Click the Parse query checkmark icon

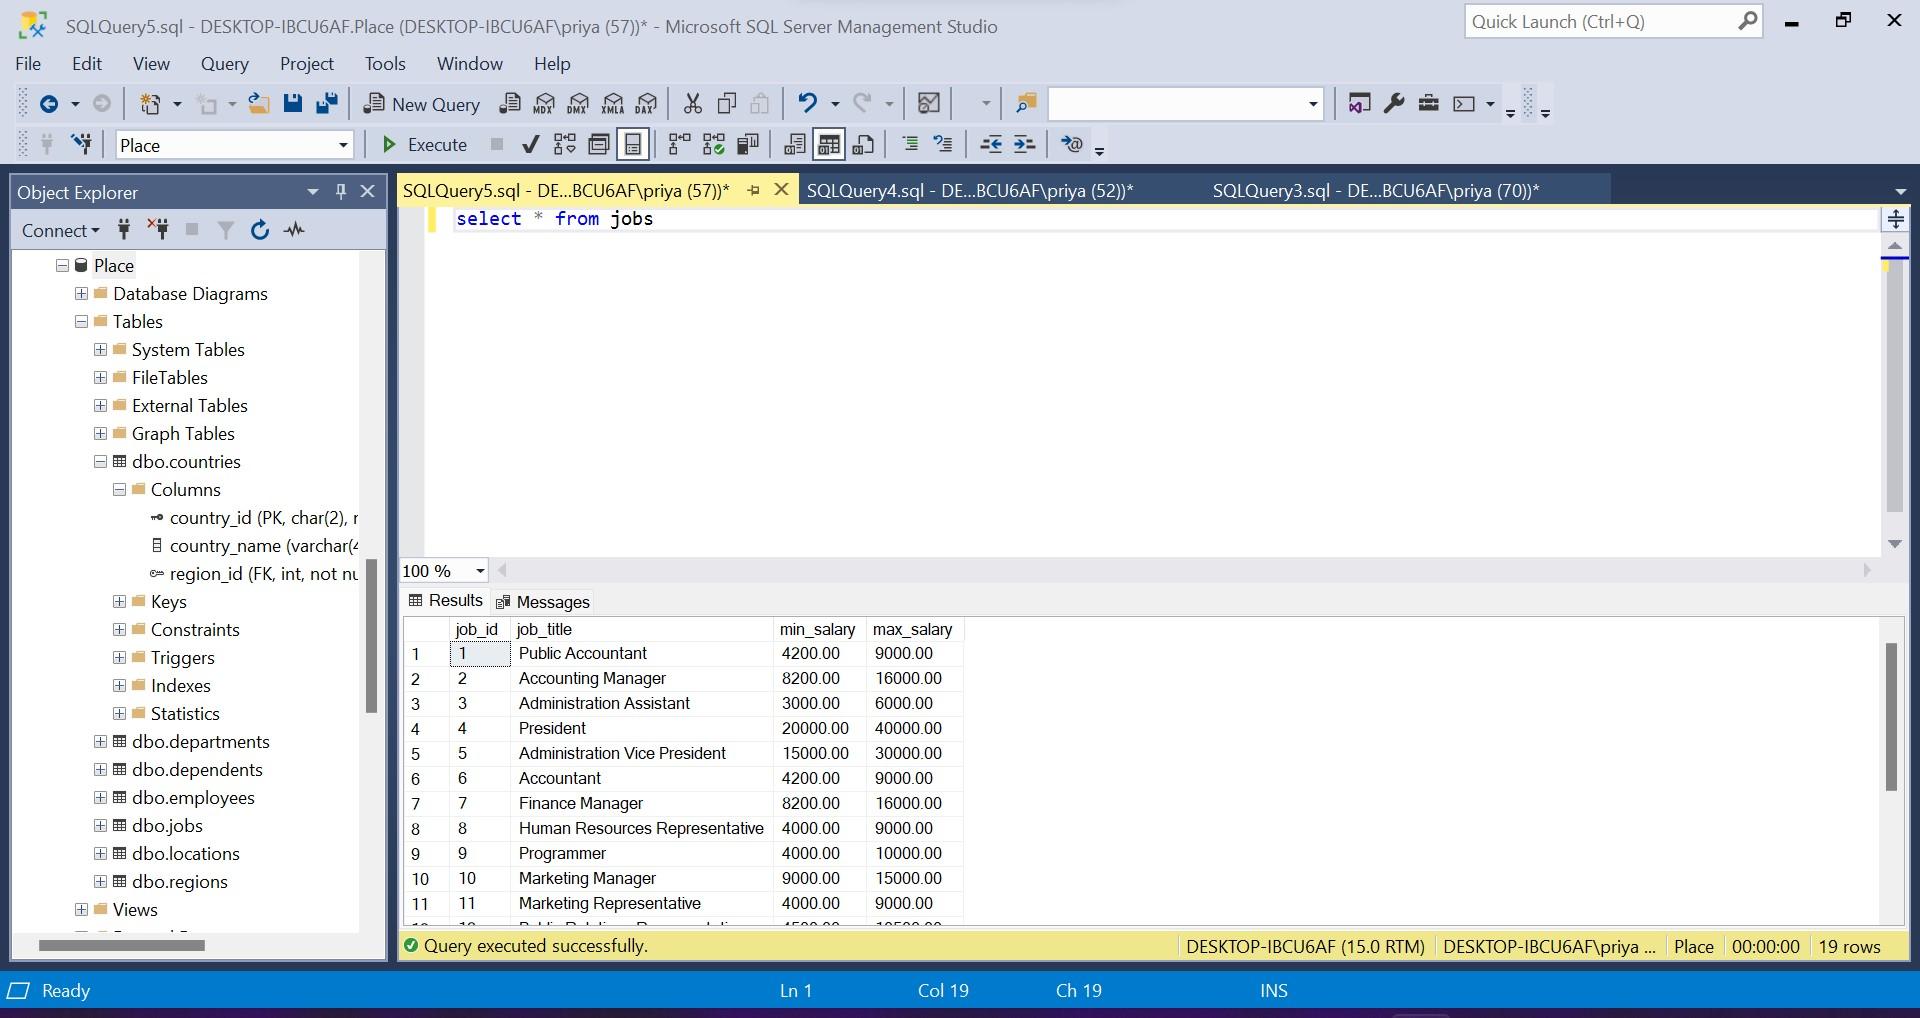[530, 145]
